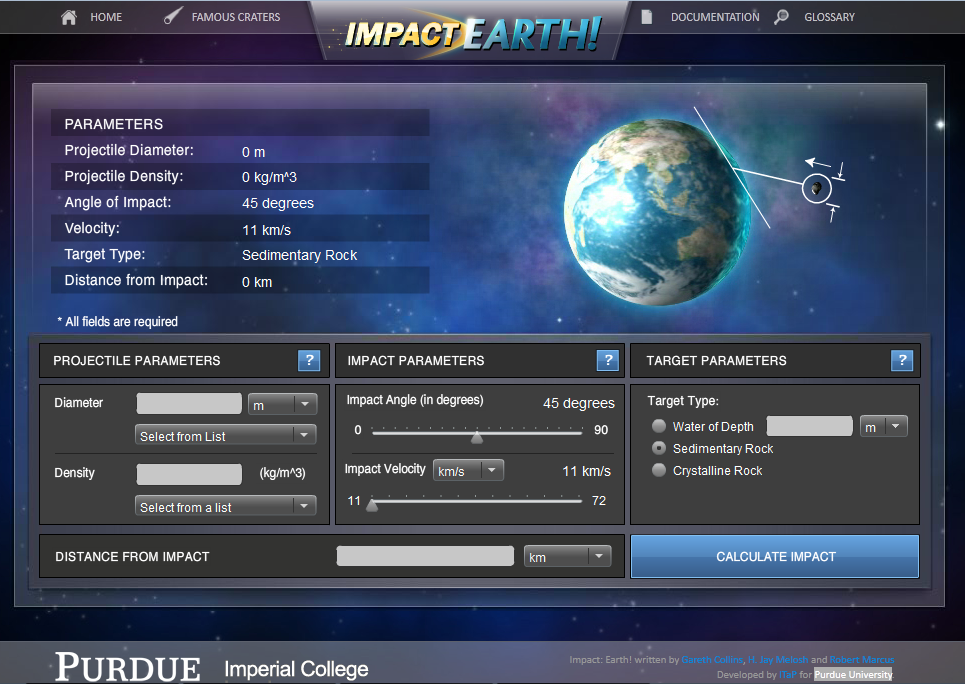Click the Purdue logo in footer
This screenshot has height=684, width=965.
click(128, 667)
